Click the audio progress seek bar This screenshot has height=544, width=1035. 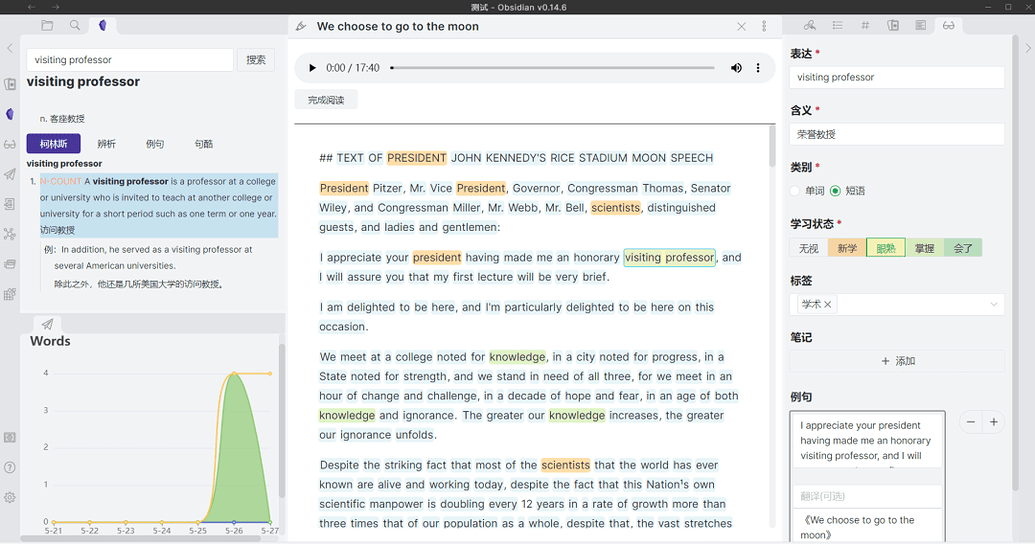[x=552, y=68]
